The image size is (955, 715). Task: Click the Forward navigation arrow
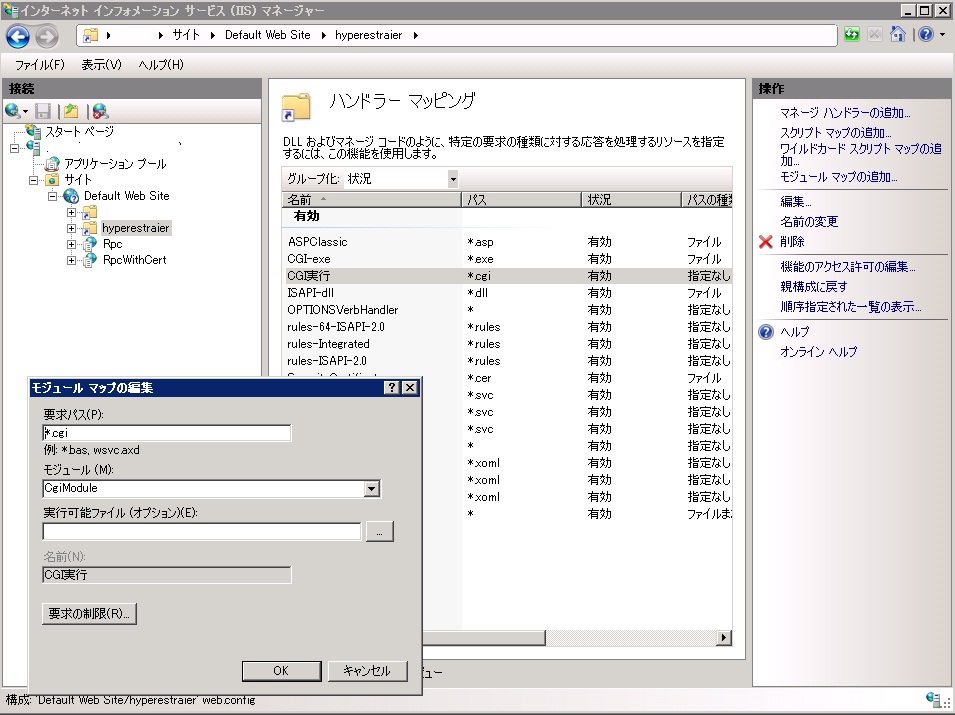[x=46, y=36]
